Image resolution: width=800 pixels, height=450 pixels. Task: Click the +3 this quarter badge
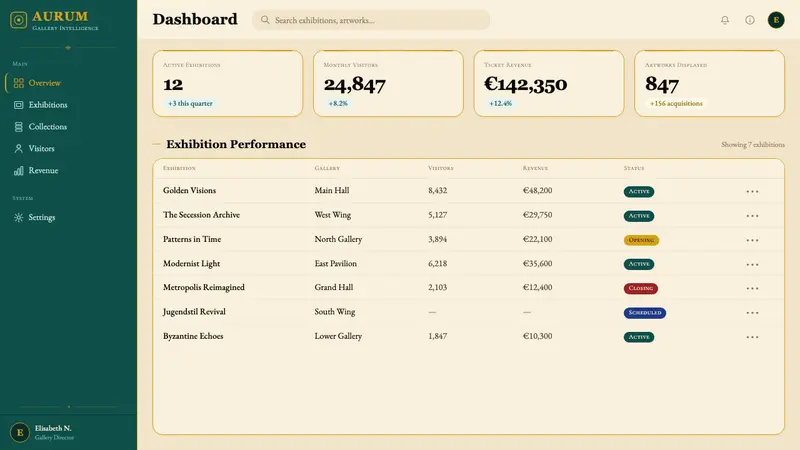[190, 103]
